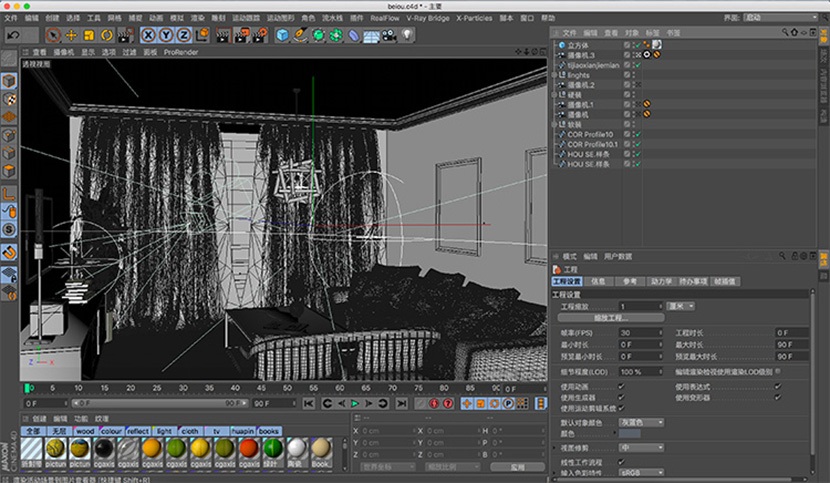Select the black cgaxis material ball
The width and height of the screenshot is (830, 483).
pyautogui.click(x=102, y=449)
